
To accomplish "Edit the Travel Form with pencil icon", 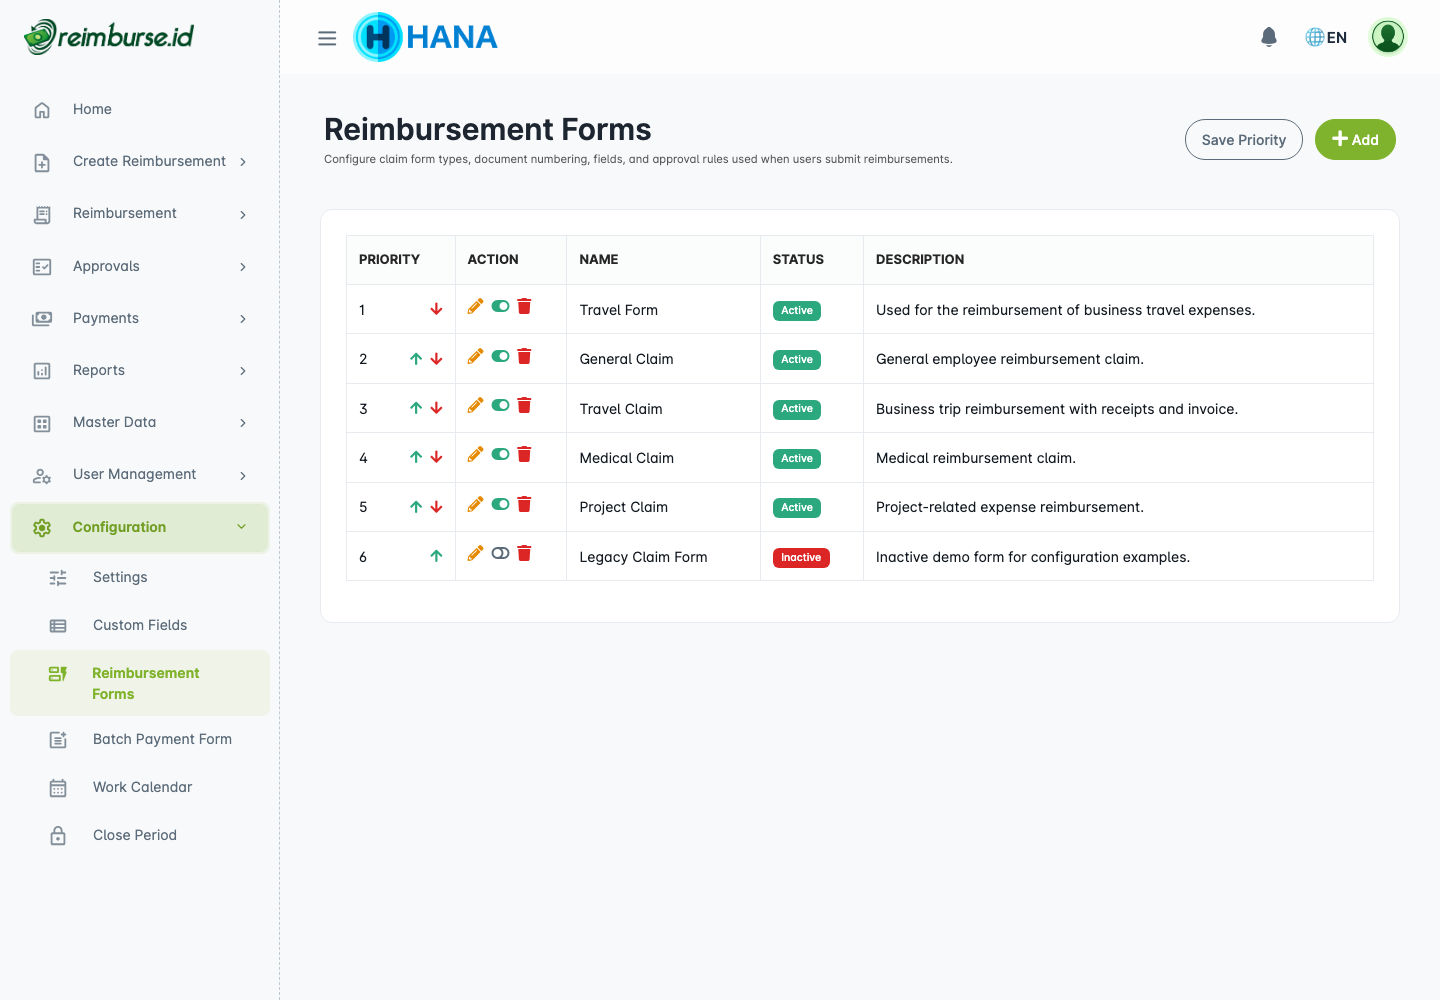I will tap(475, 307).
